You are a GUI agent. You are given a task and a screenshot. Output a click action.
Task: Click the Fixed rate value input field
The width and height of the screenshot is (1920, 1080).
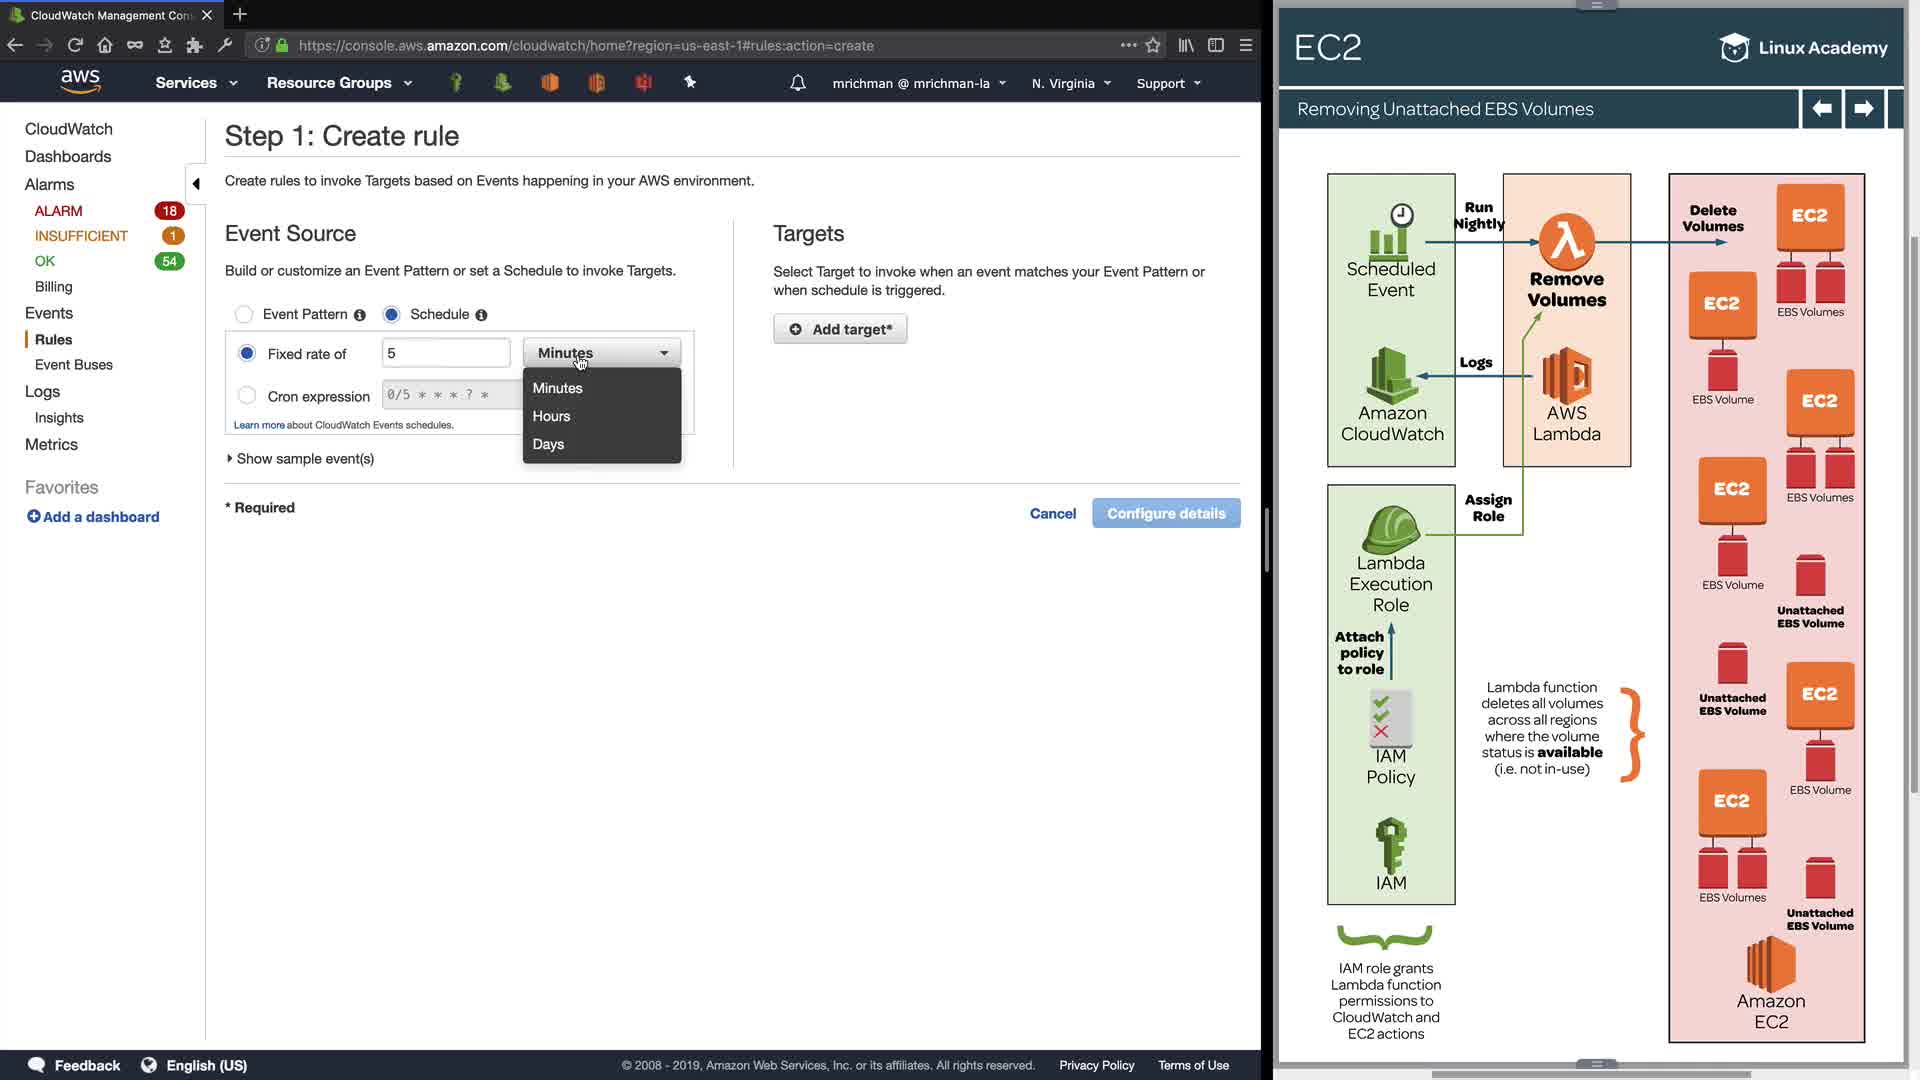446,353
